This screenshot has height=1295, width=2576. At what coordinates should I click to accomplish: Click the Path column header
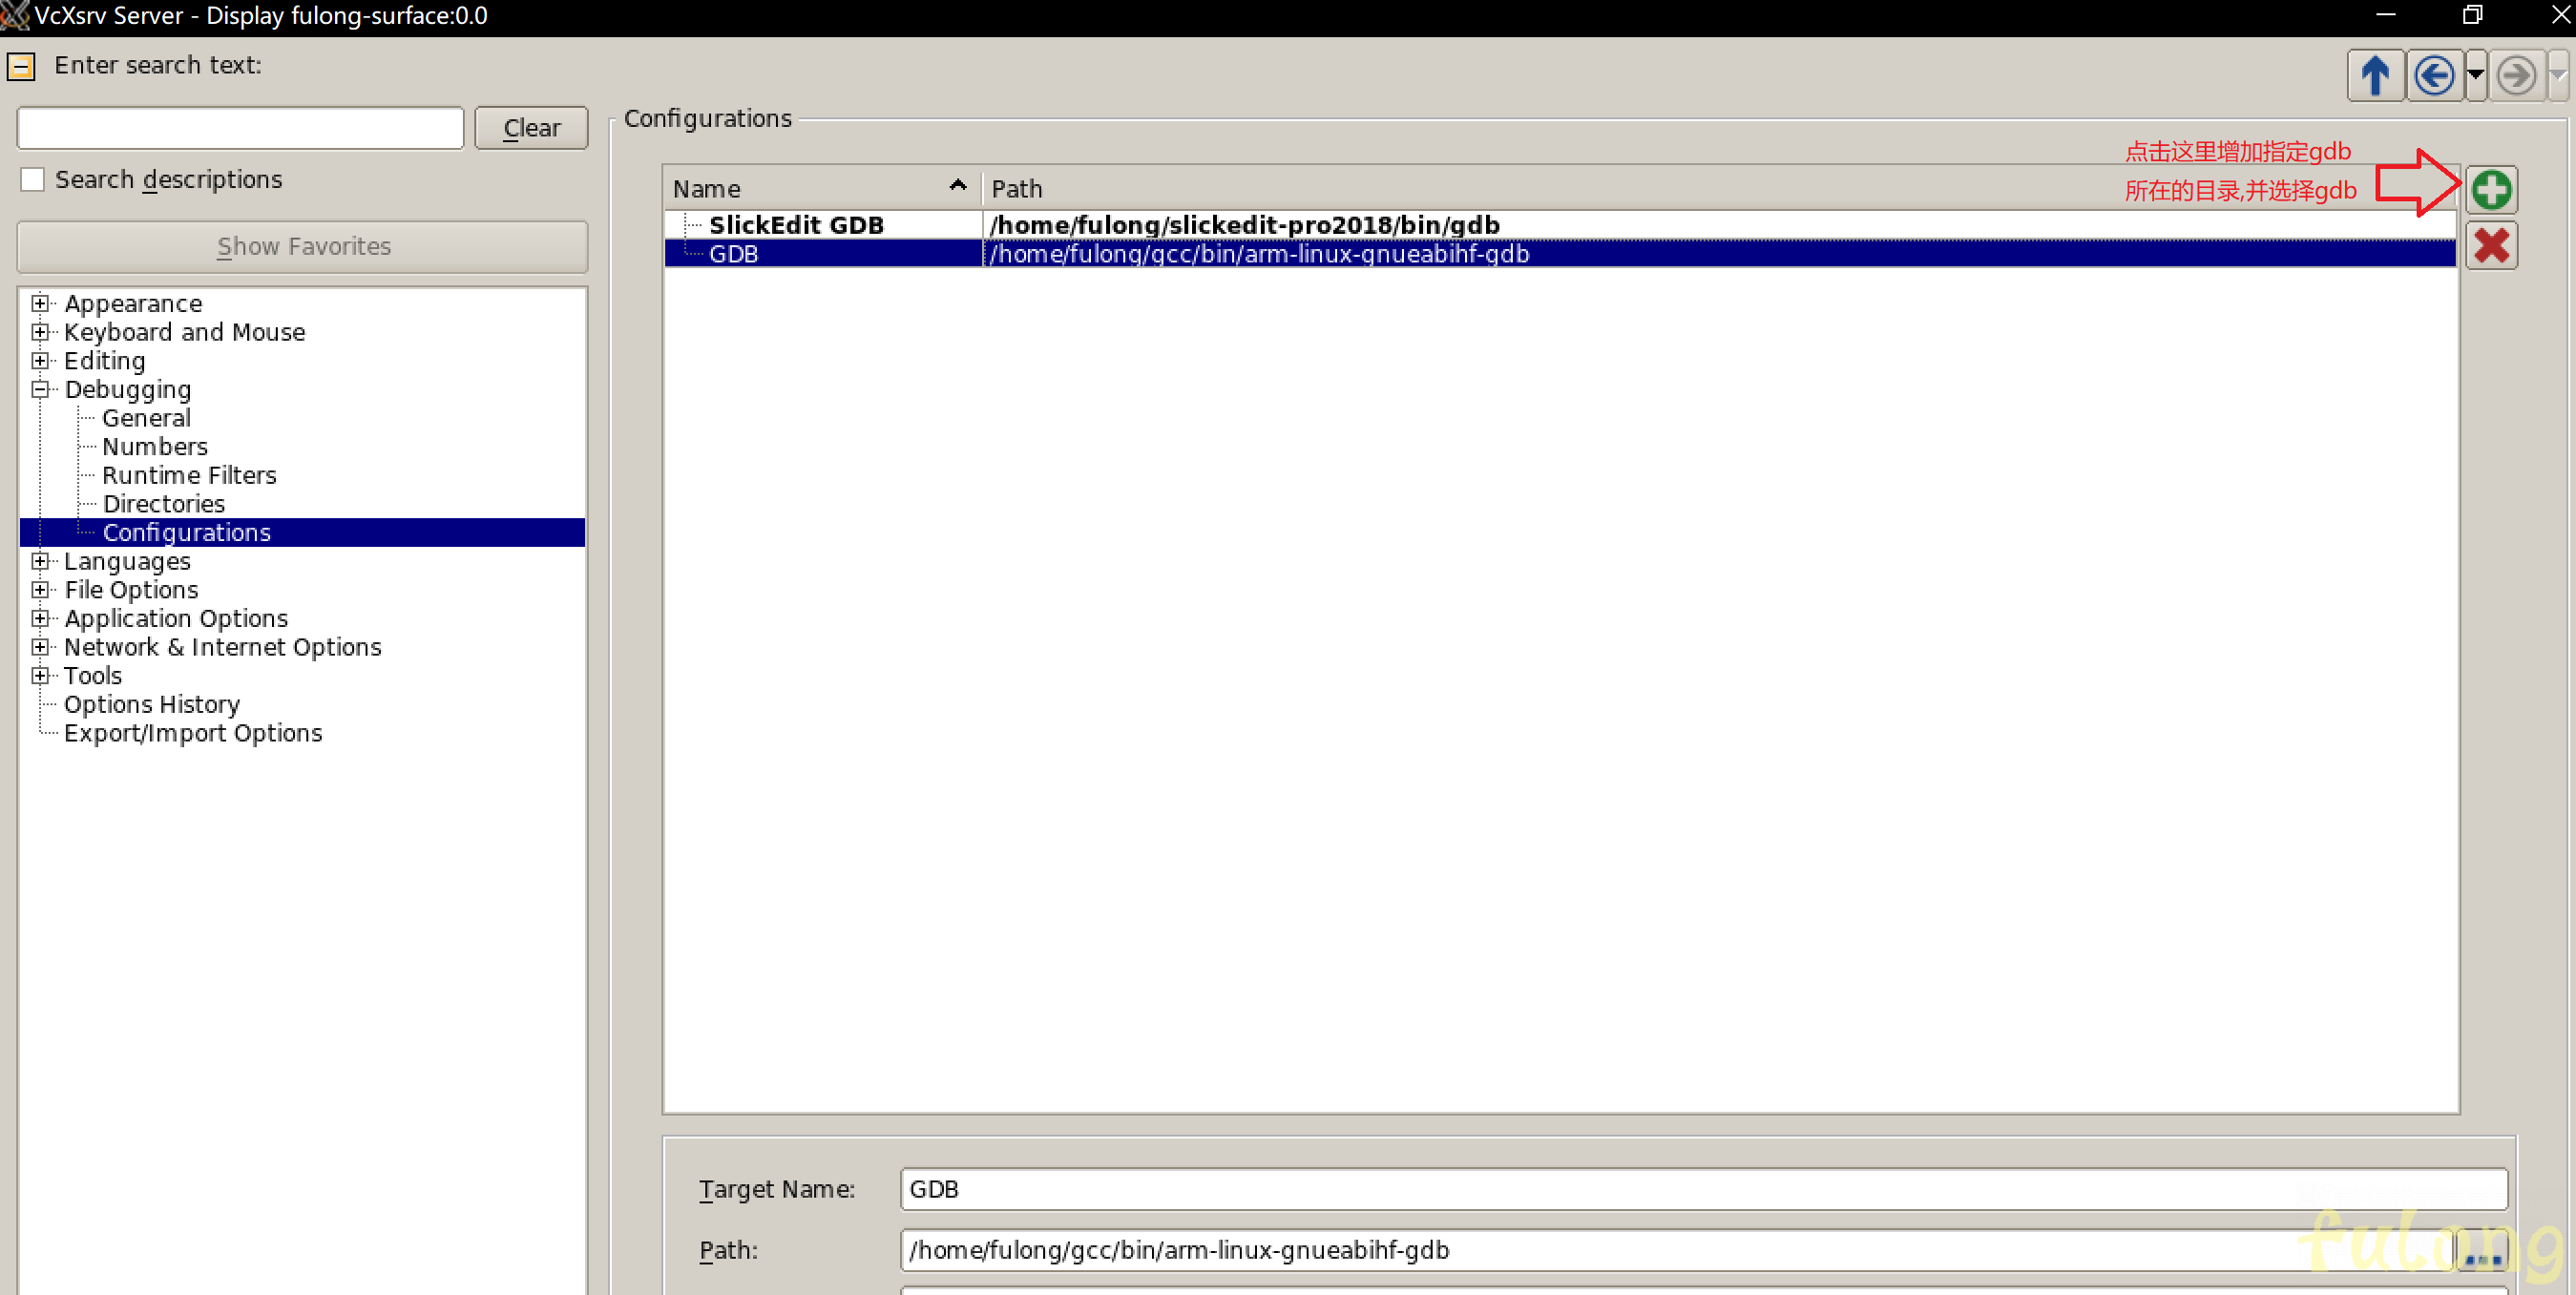tap(1718, 189)
